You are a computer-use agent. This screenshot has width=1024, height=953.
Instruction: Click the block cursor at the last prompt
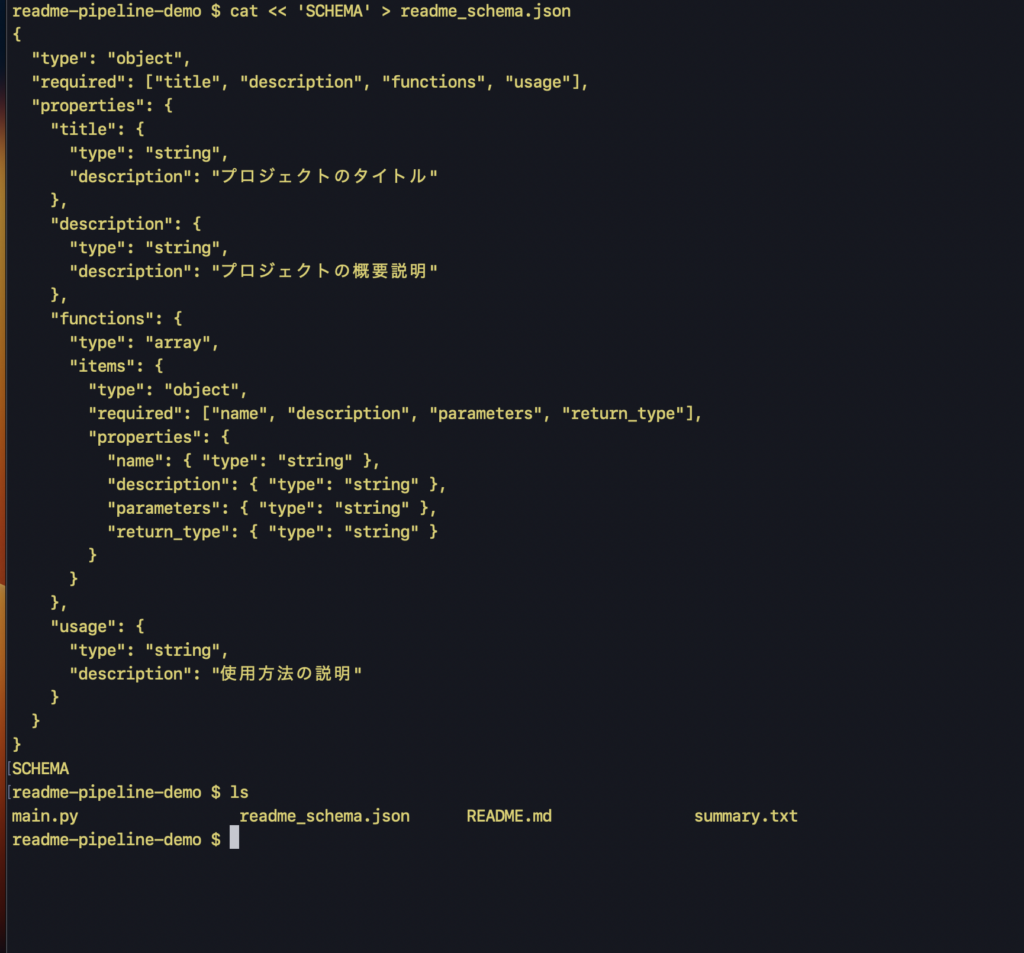pos(234,839)
